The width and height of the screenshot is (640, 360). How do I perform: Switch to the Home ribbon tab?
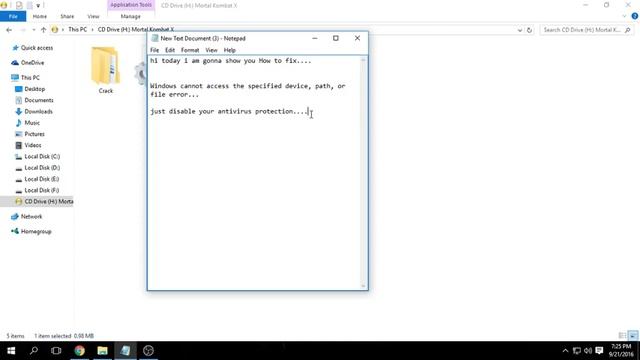(40, 16)
